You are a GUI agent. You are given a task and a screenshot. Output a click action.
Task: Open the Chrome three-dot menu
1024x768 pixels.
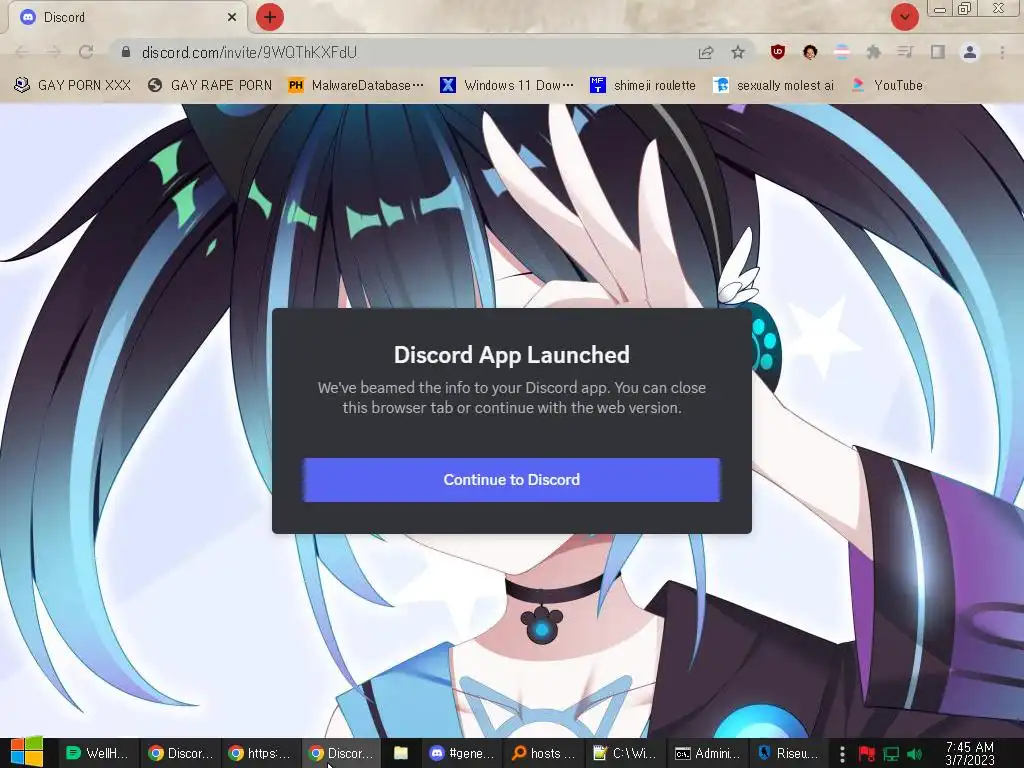1002,52
